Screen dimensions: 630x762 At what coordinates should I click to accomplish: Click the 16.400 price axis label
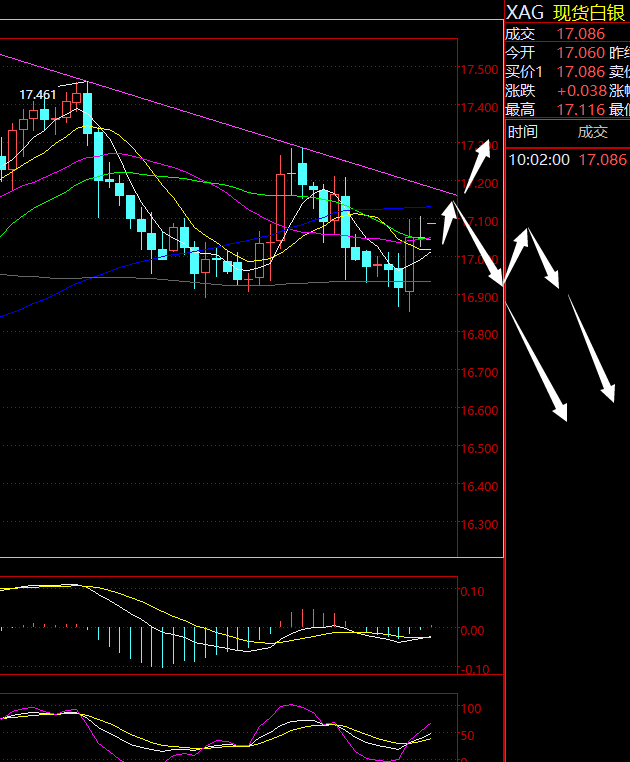(x=479, y=486)
